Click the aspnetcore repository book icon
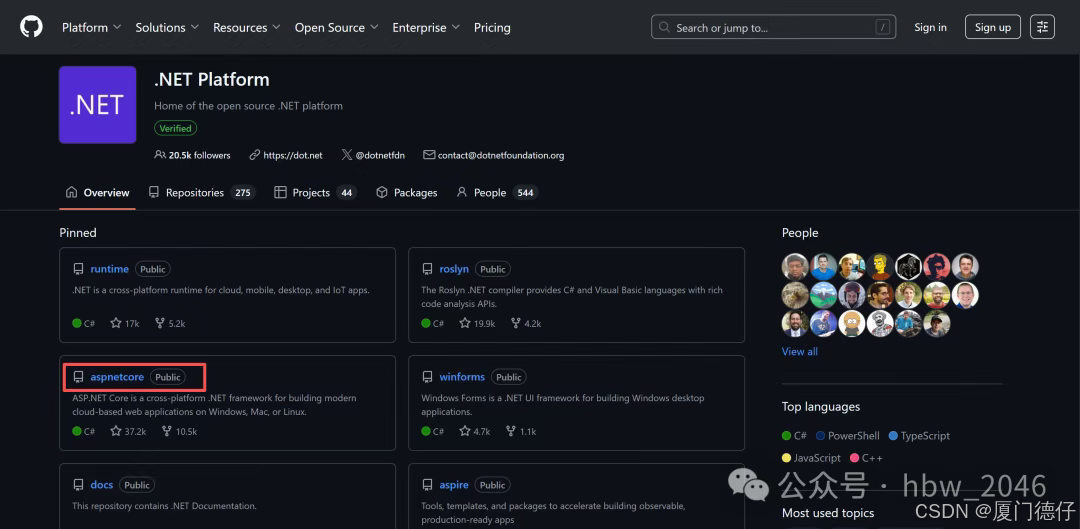 point(79,377)
